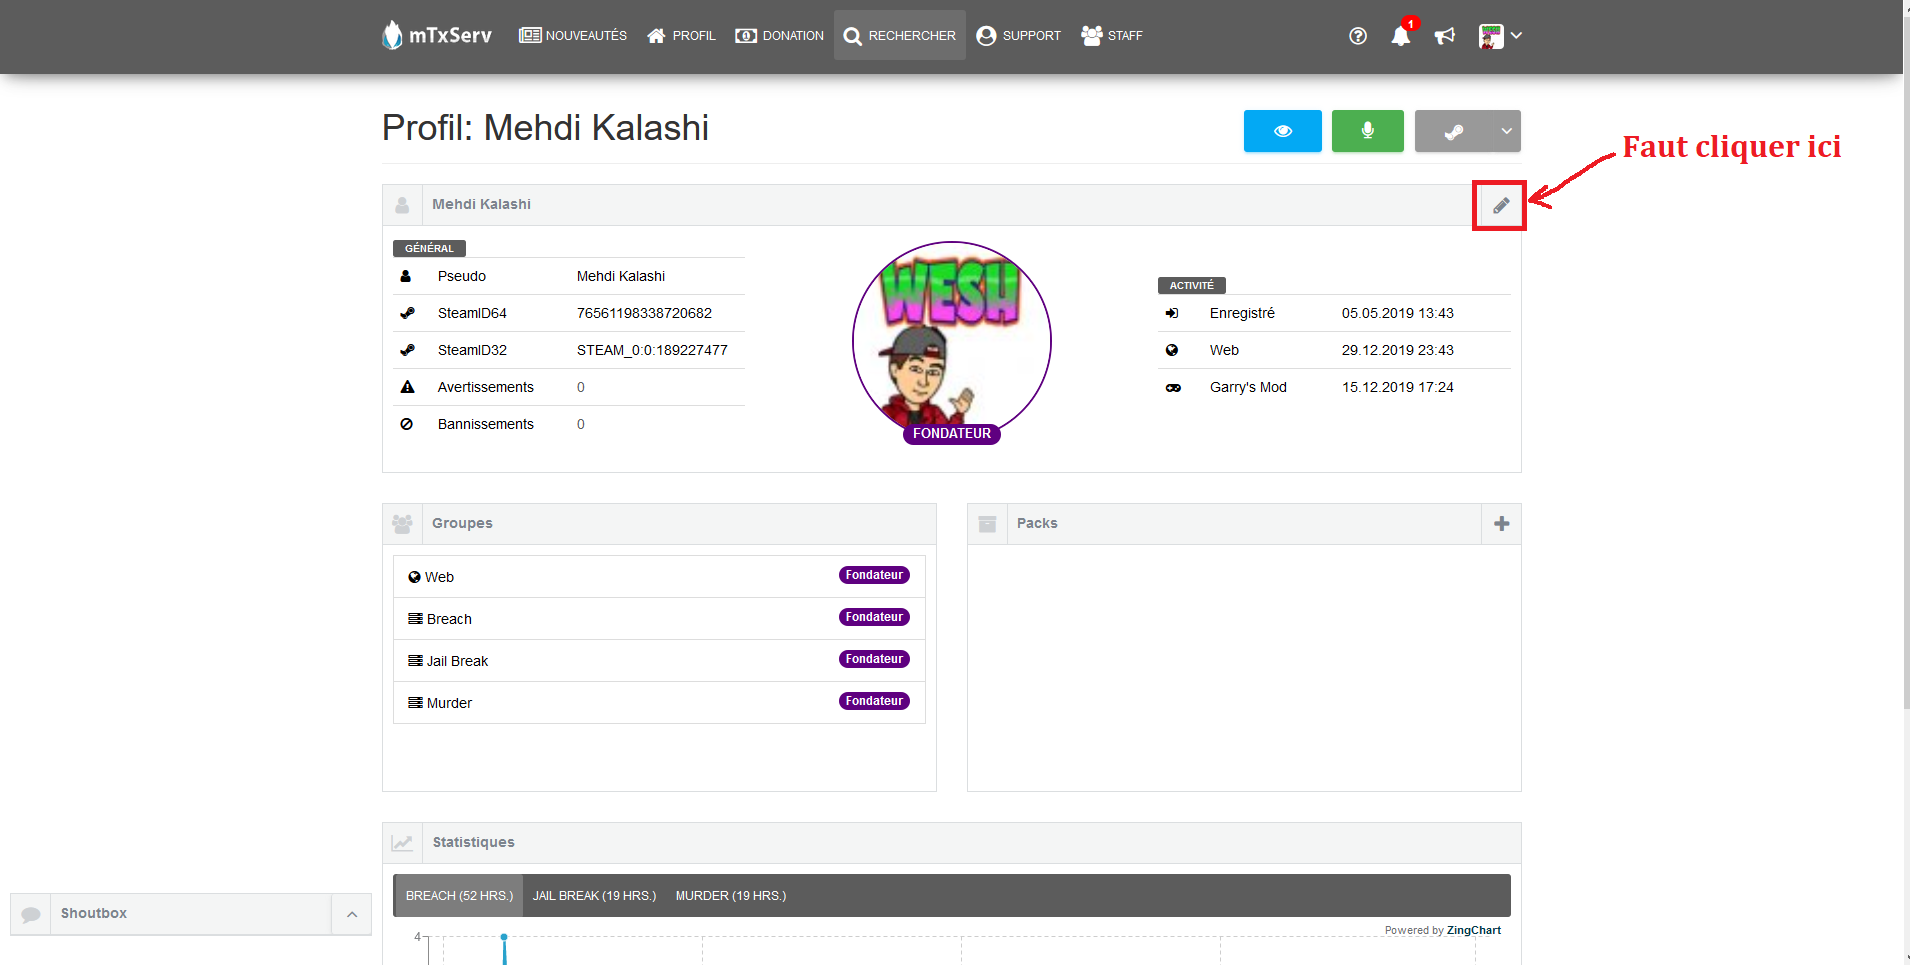Expand the dropdown arrow beside the Steam button
The height and width of the screenshot is (965, 1910).
click(x=1506, y=131)
